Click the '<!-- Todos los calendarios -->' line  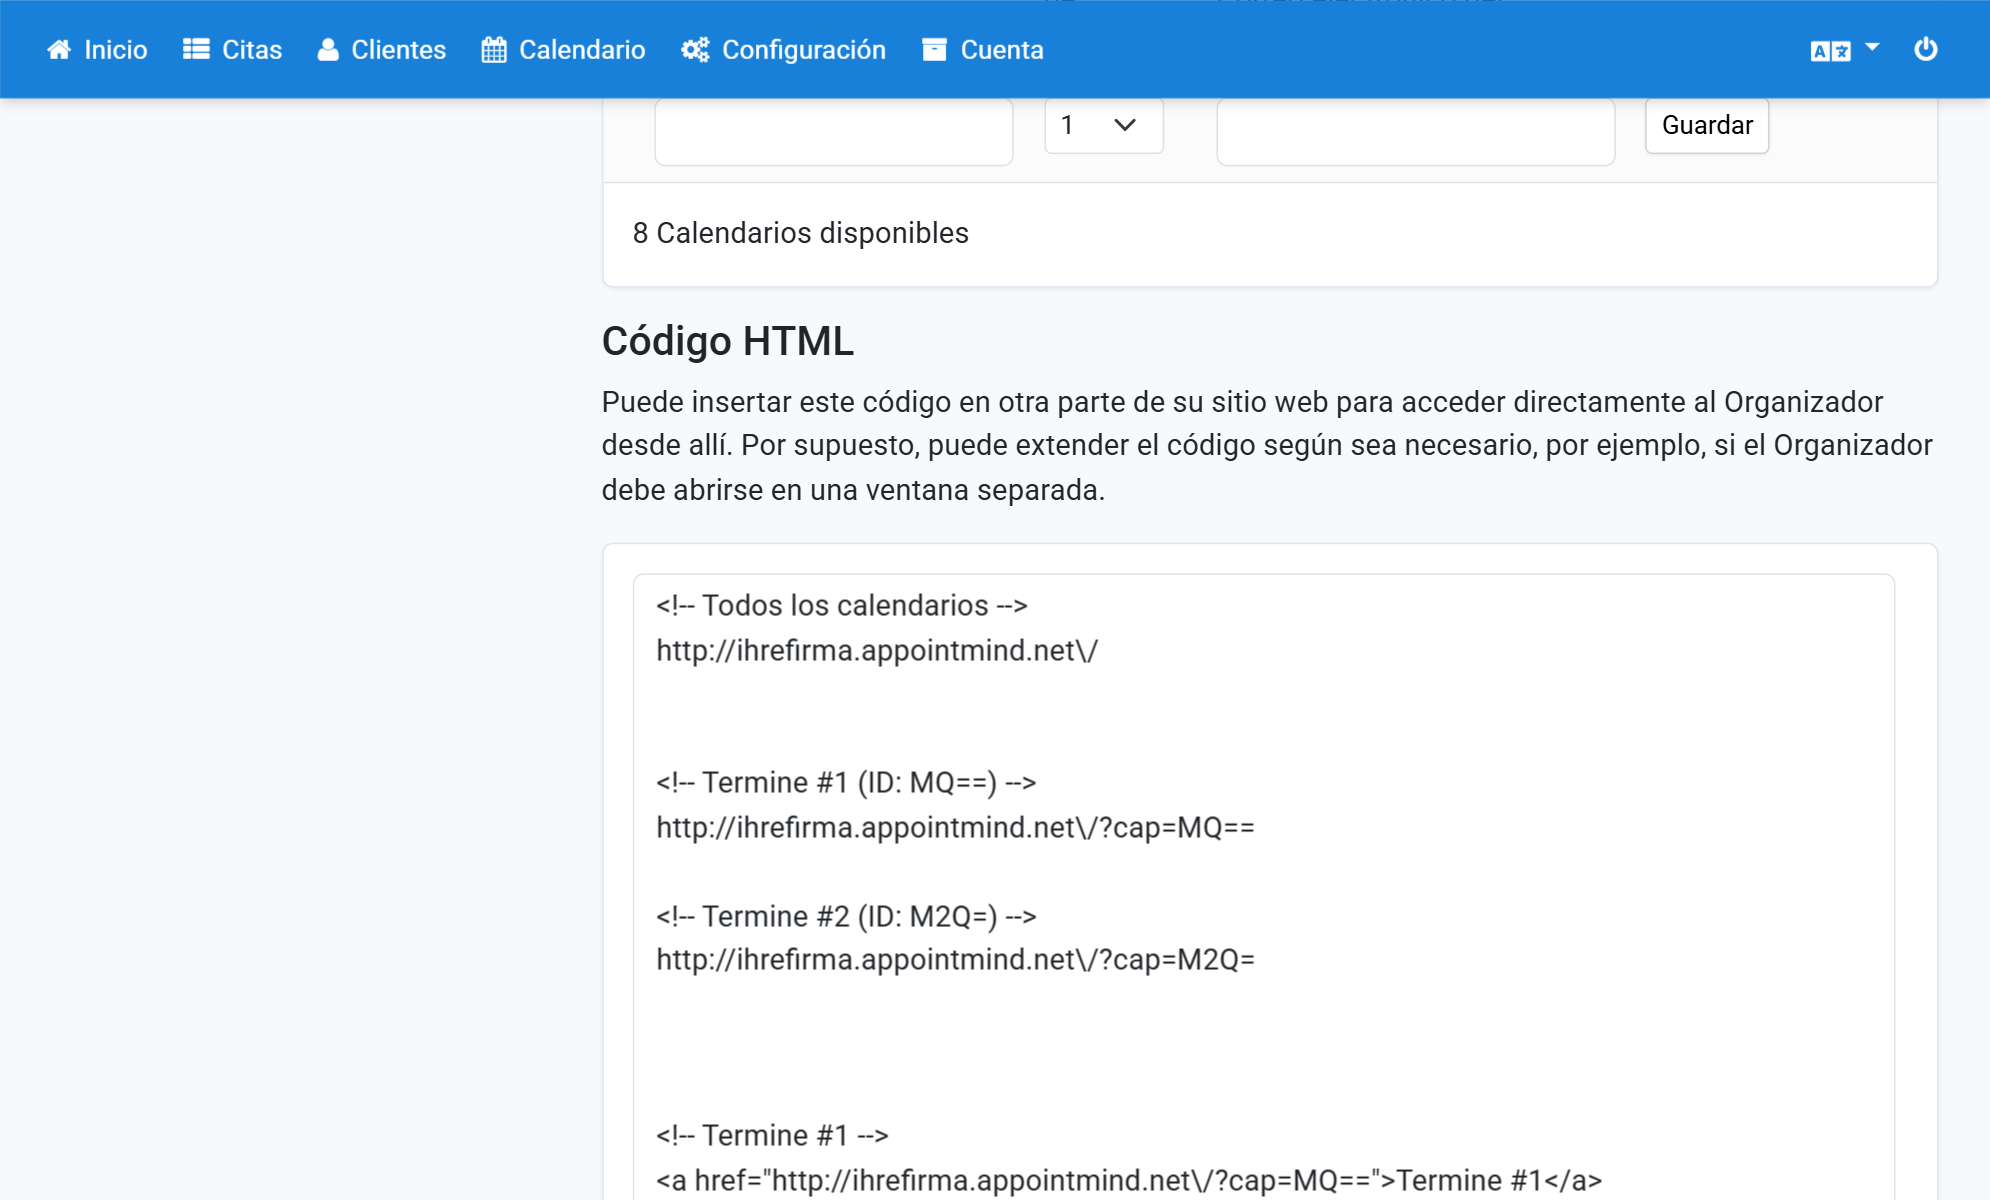click(x=842, y=606)
